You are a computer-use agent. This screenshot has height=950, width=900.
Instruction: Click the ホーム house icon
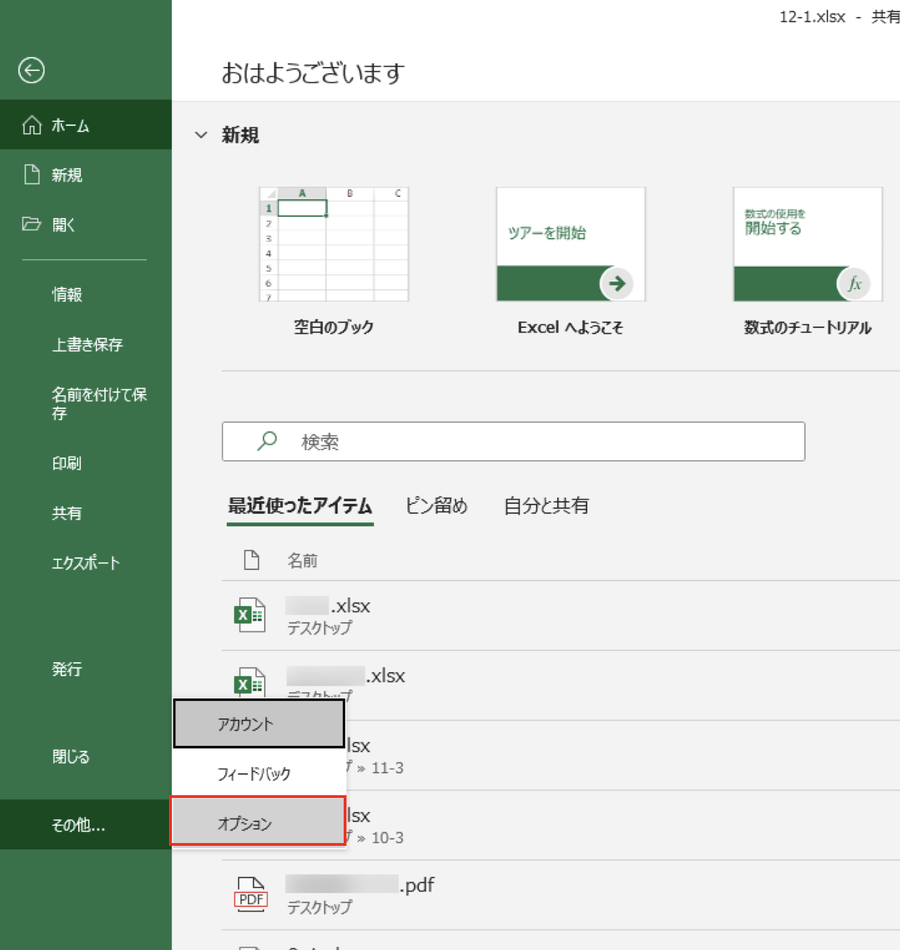[32, 125]
